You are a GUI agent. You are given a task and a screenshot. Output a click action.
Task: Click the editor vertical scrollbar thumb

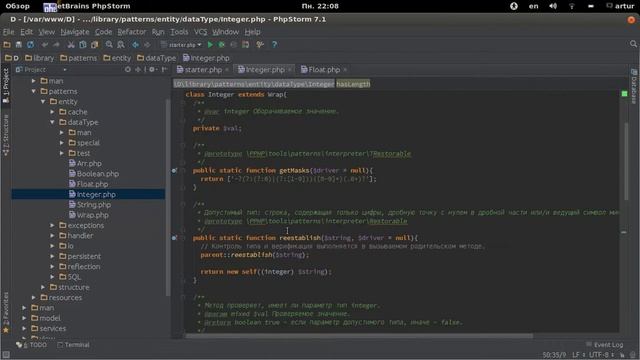coord(626,161)
